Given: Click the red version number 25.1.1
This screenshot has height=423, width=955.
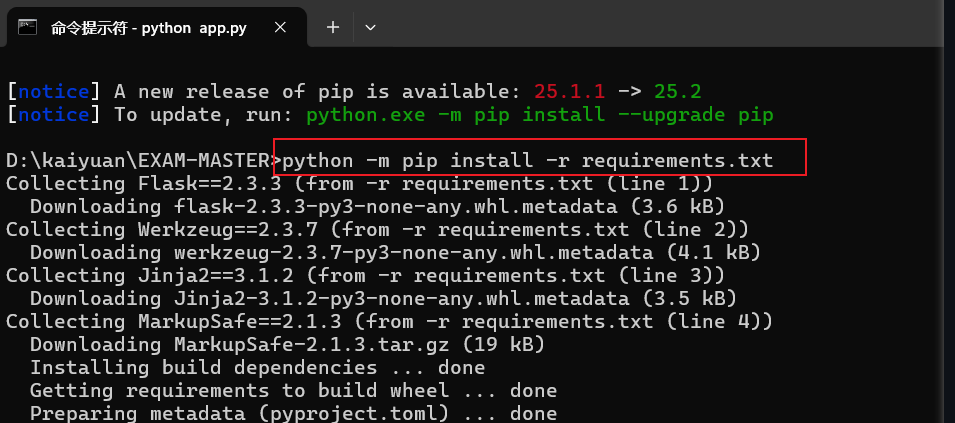Looking at the screenshot, I should pyautogui.click(x=569, y=92).
